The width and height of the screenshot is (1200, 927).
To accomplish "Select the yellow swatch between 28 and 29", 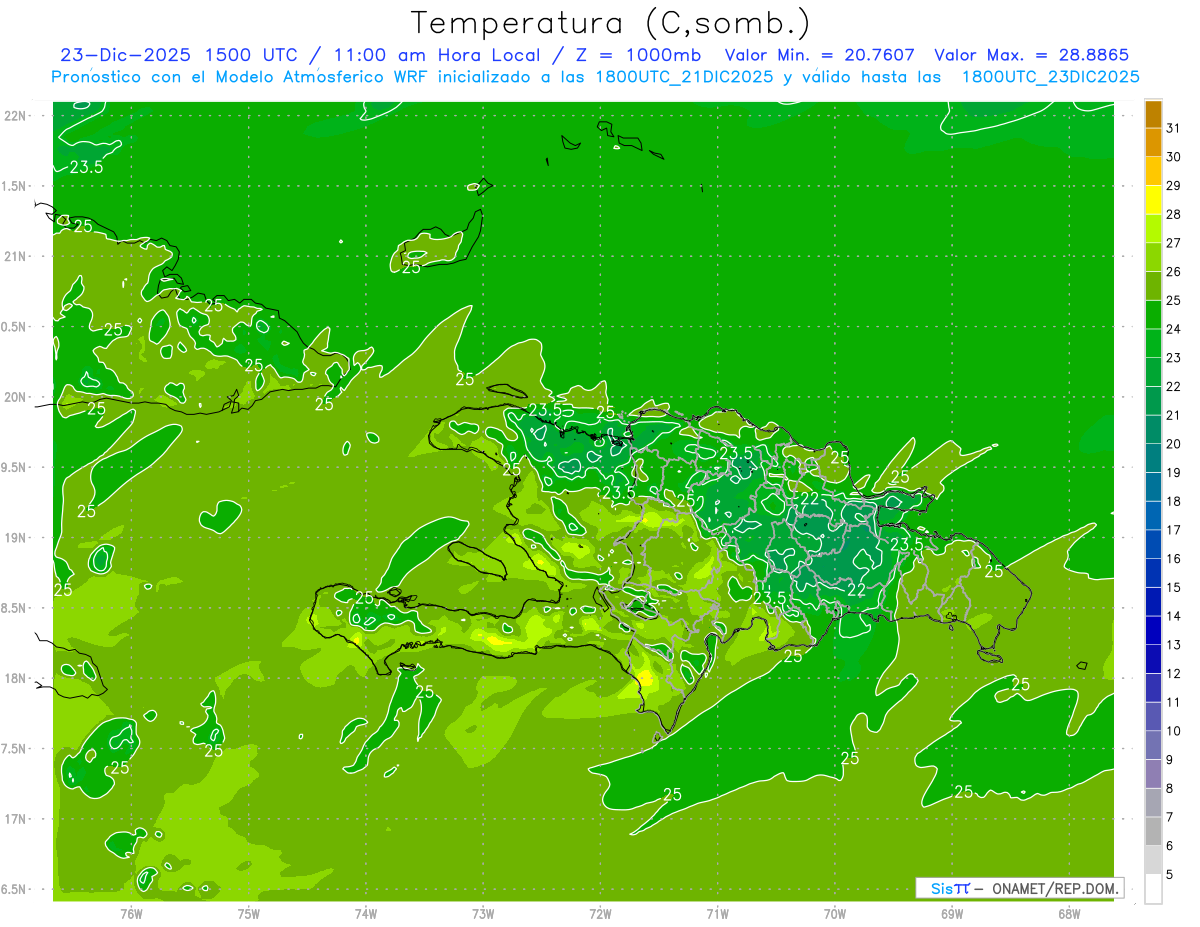I will click(x=1153, y=200).
